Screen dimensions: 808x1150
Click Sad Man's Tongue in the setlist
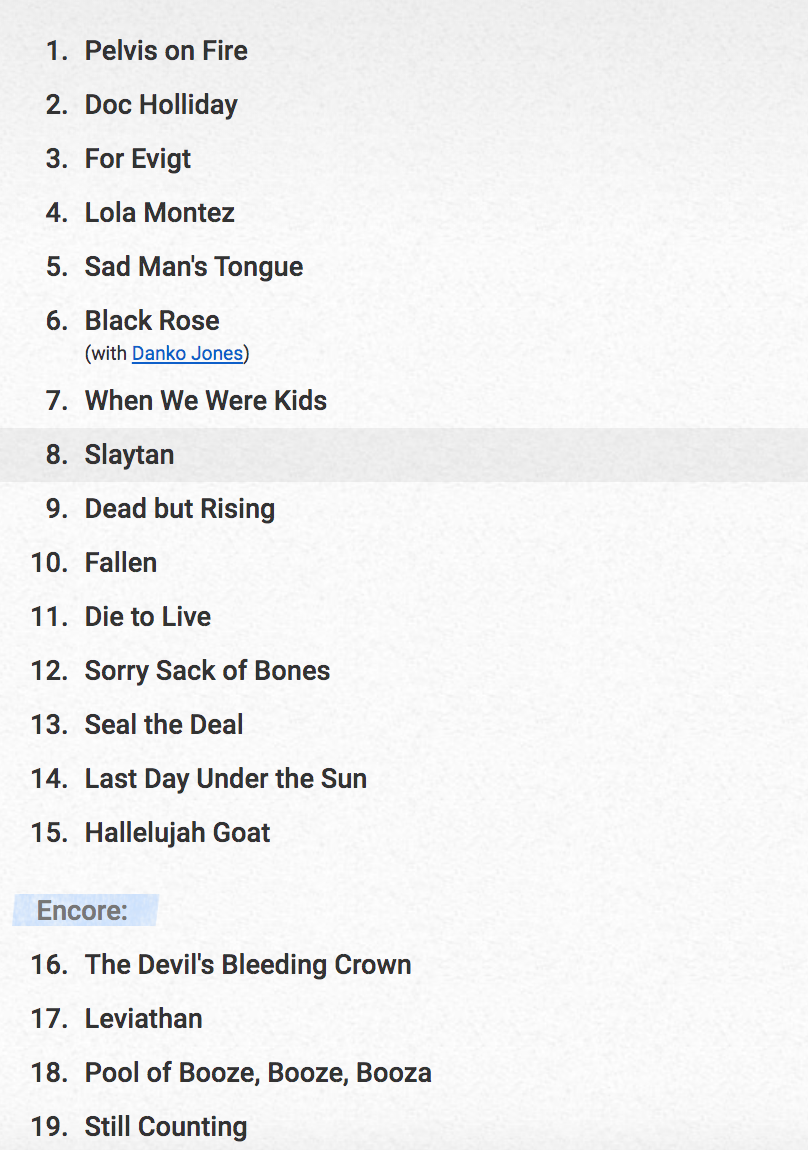pos(194,267)
